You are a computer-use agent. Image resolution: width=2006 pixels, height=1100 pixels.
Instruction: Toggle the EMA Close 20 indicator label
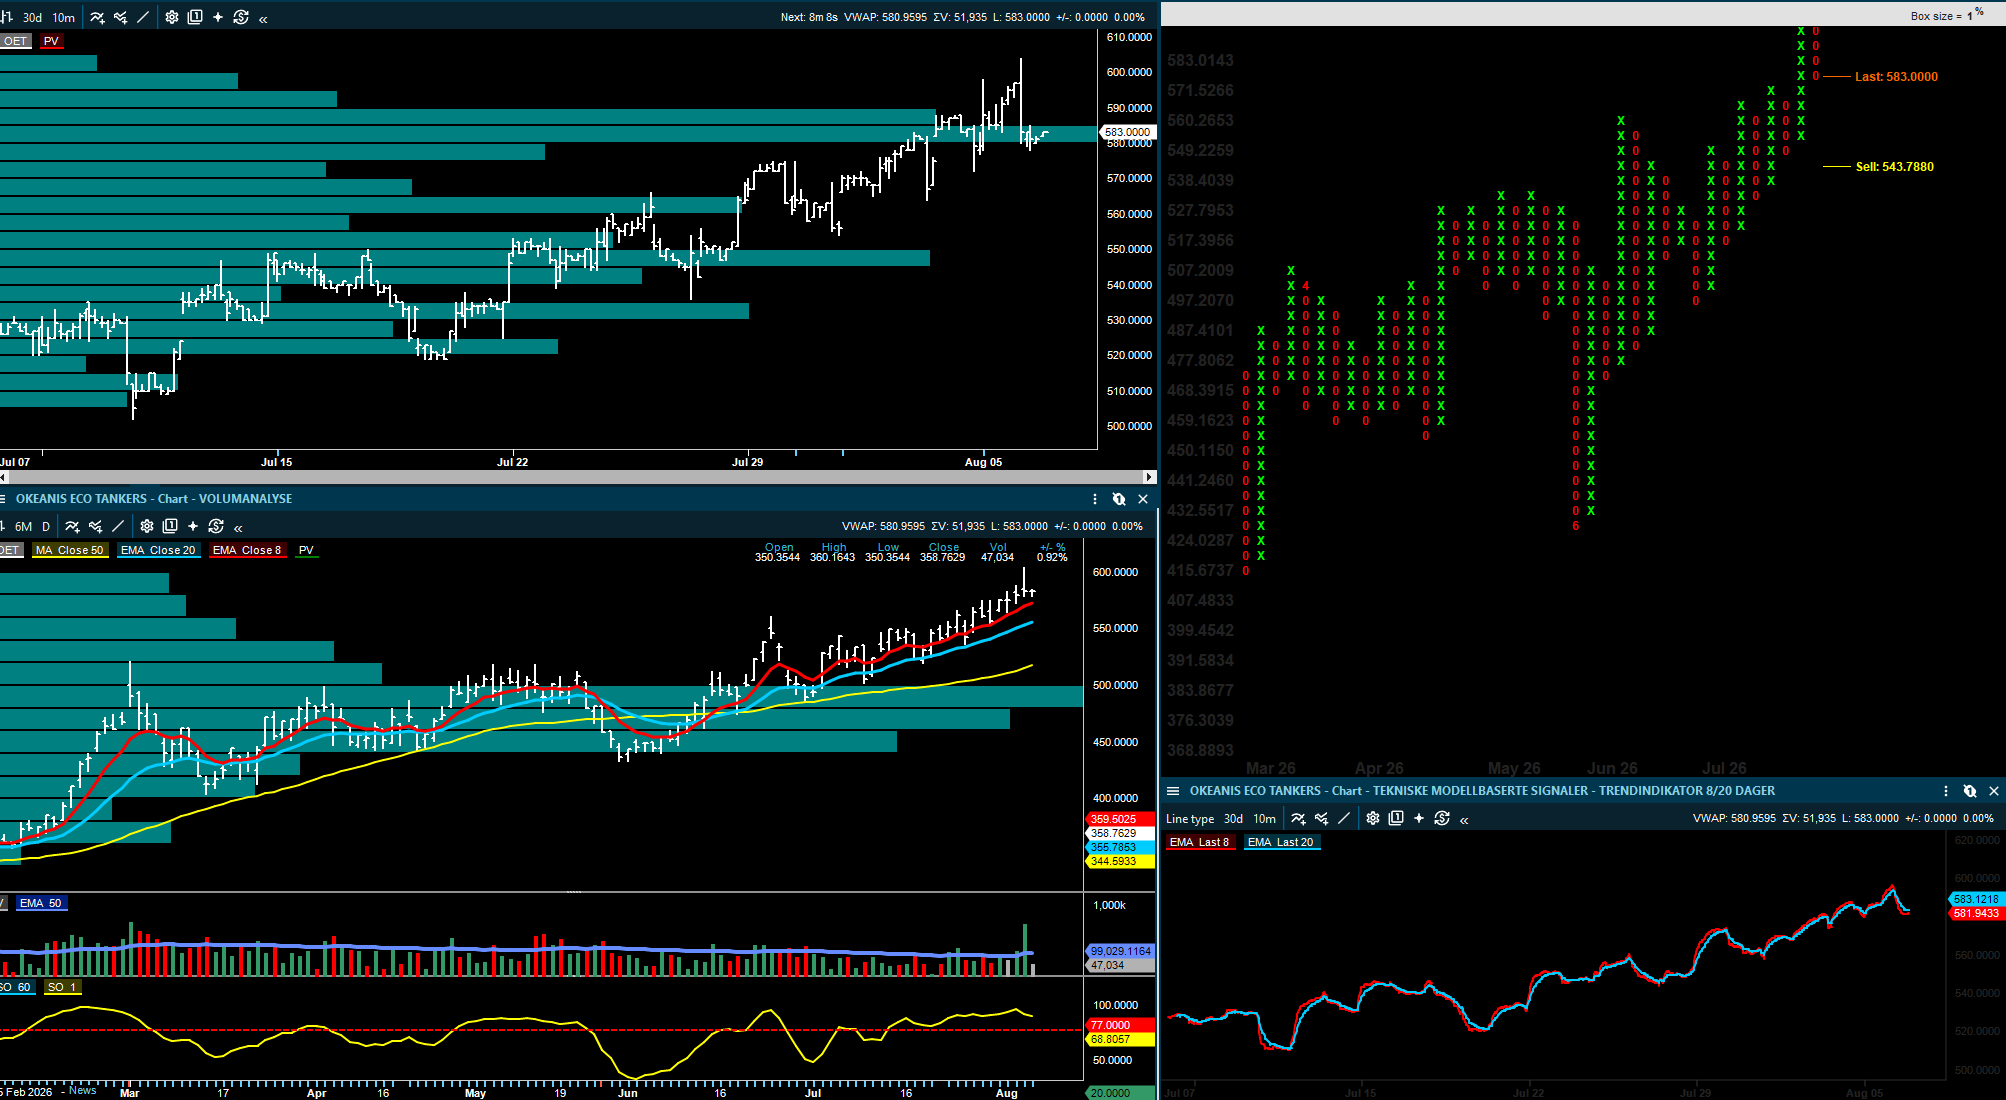click(158, 550)
